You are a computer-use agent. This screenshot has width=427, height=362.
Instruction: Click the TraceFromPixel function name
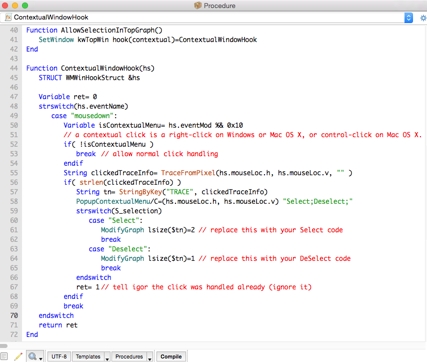(188, 173)
